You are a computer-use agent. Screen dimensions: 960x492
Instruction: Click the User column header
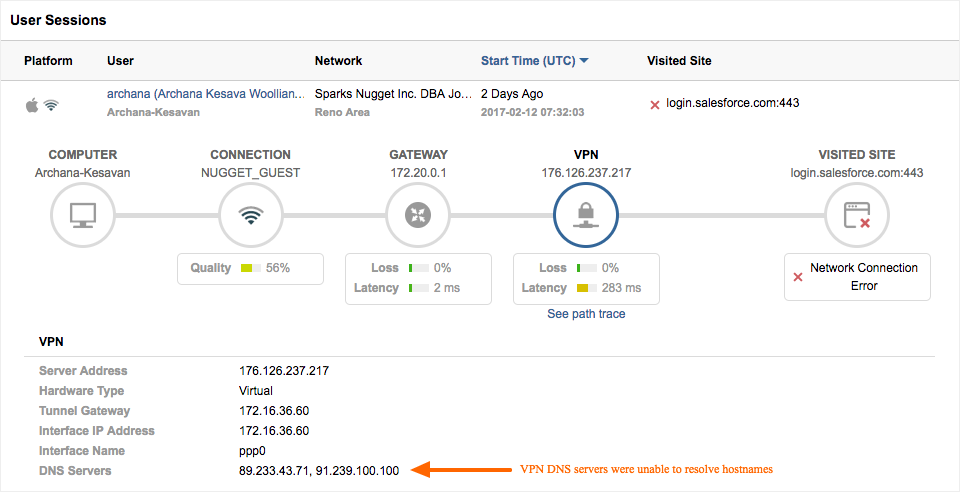[120, 61]
